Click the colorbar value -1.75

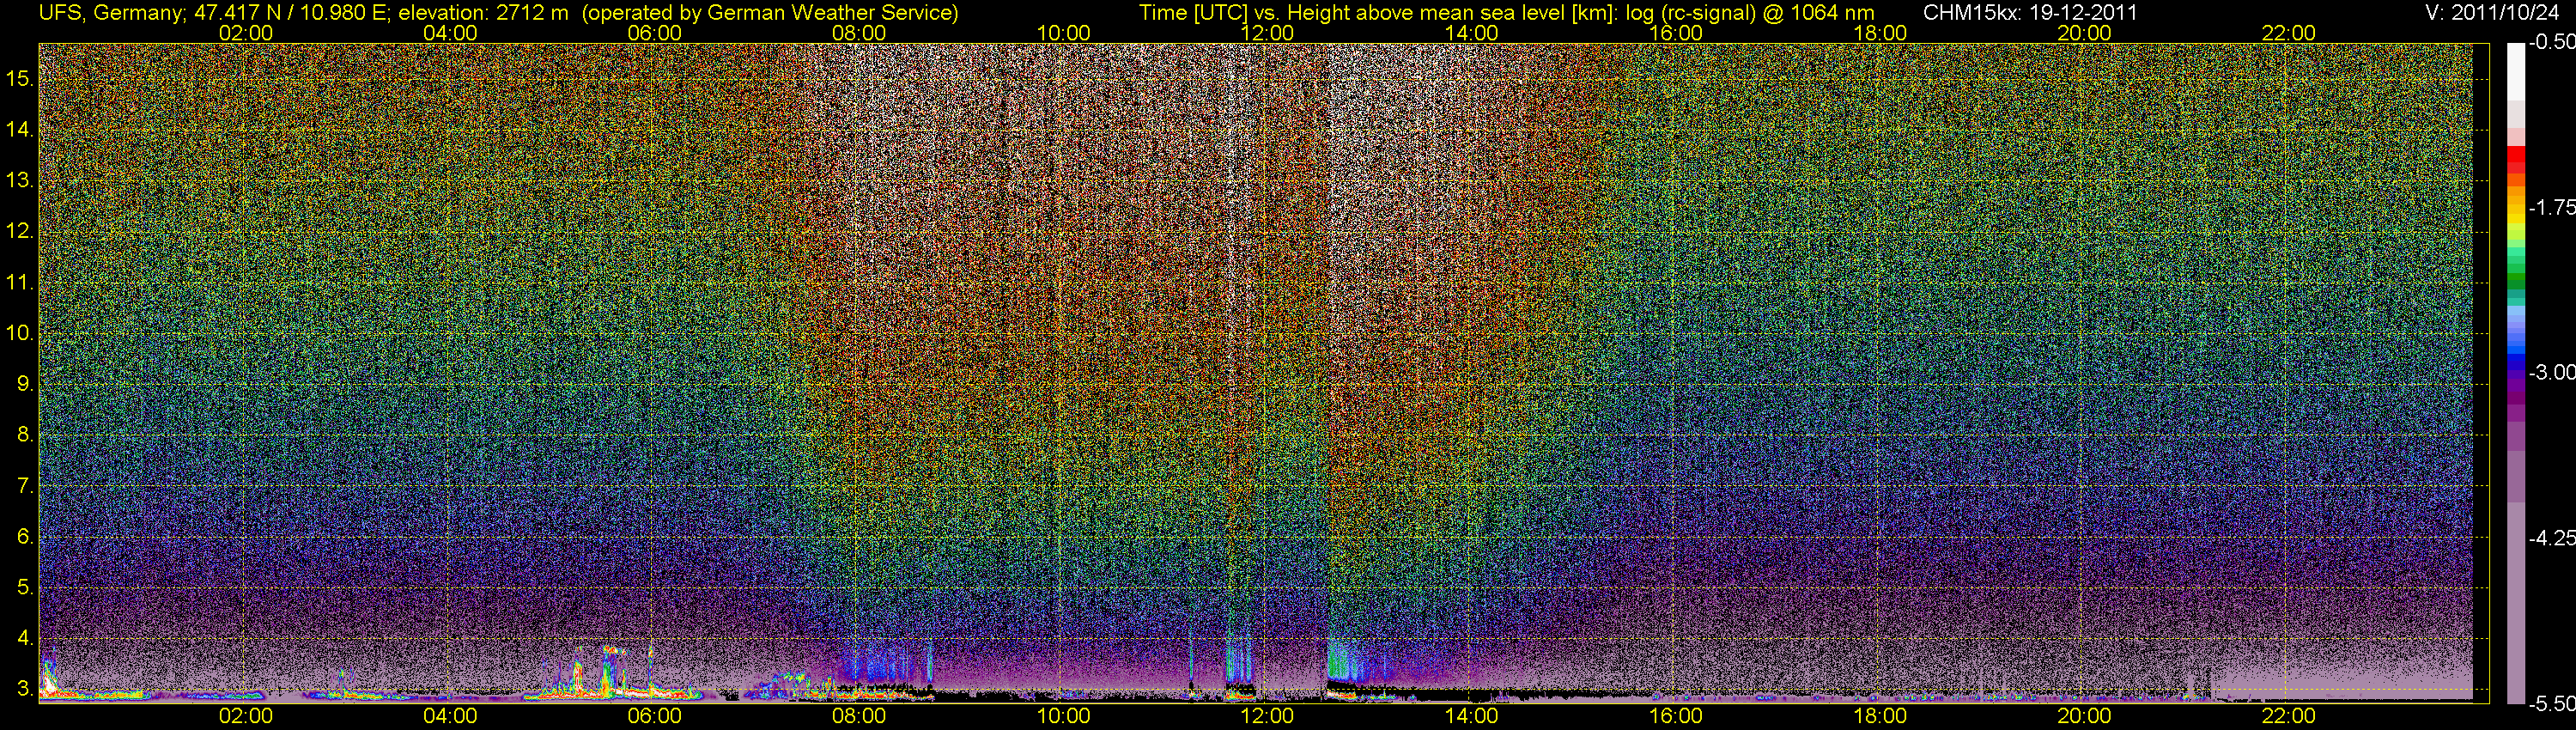[2551, 207]
